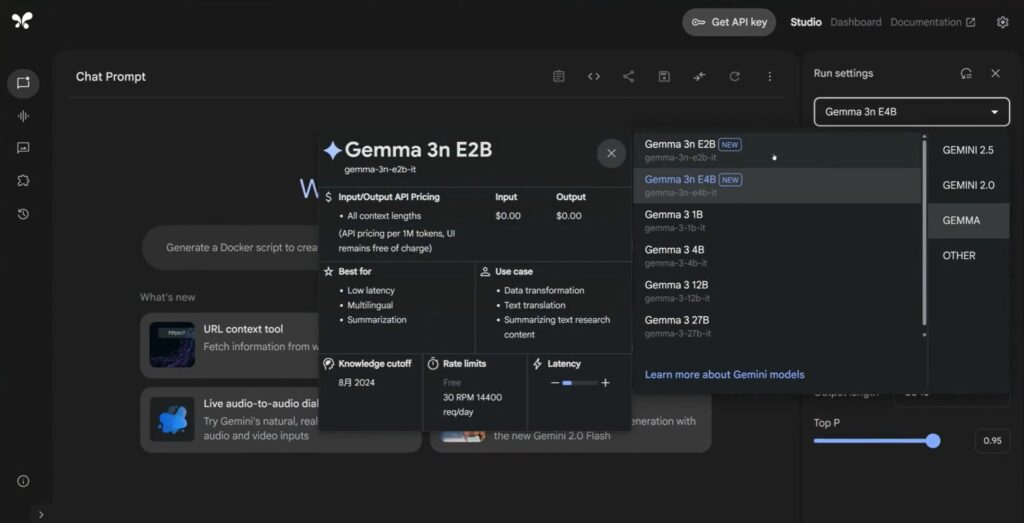Click the latency indicator bar
The image size is (1024, 523).
580,383
